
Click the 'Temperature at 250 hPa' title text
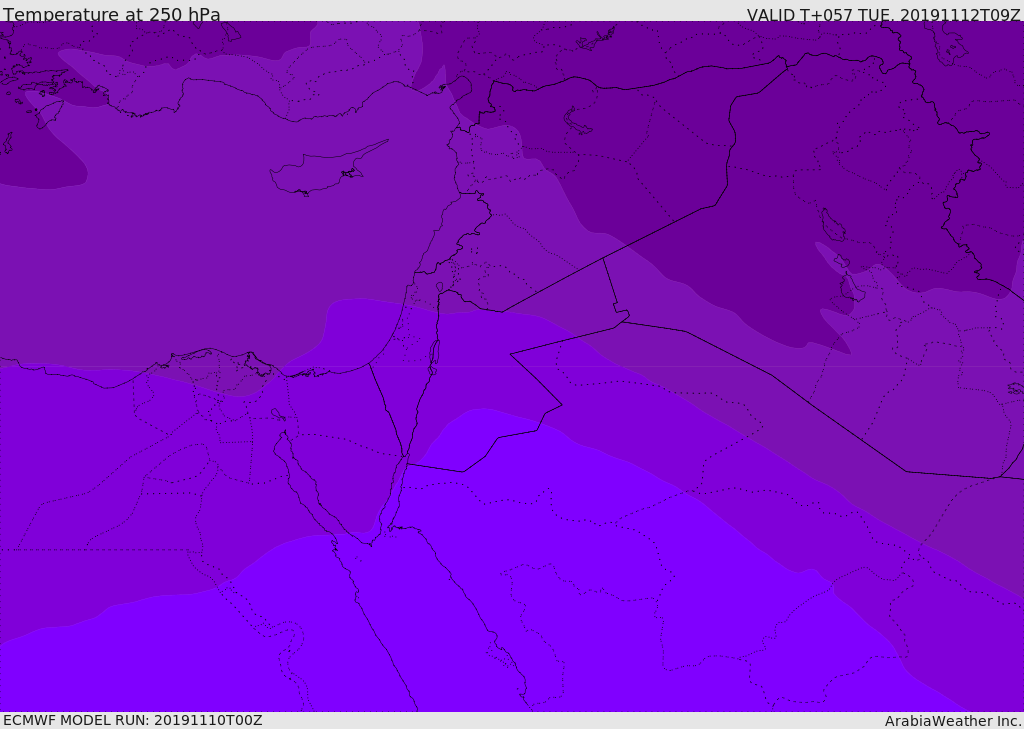point(112,14)
